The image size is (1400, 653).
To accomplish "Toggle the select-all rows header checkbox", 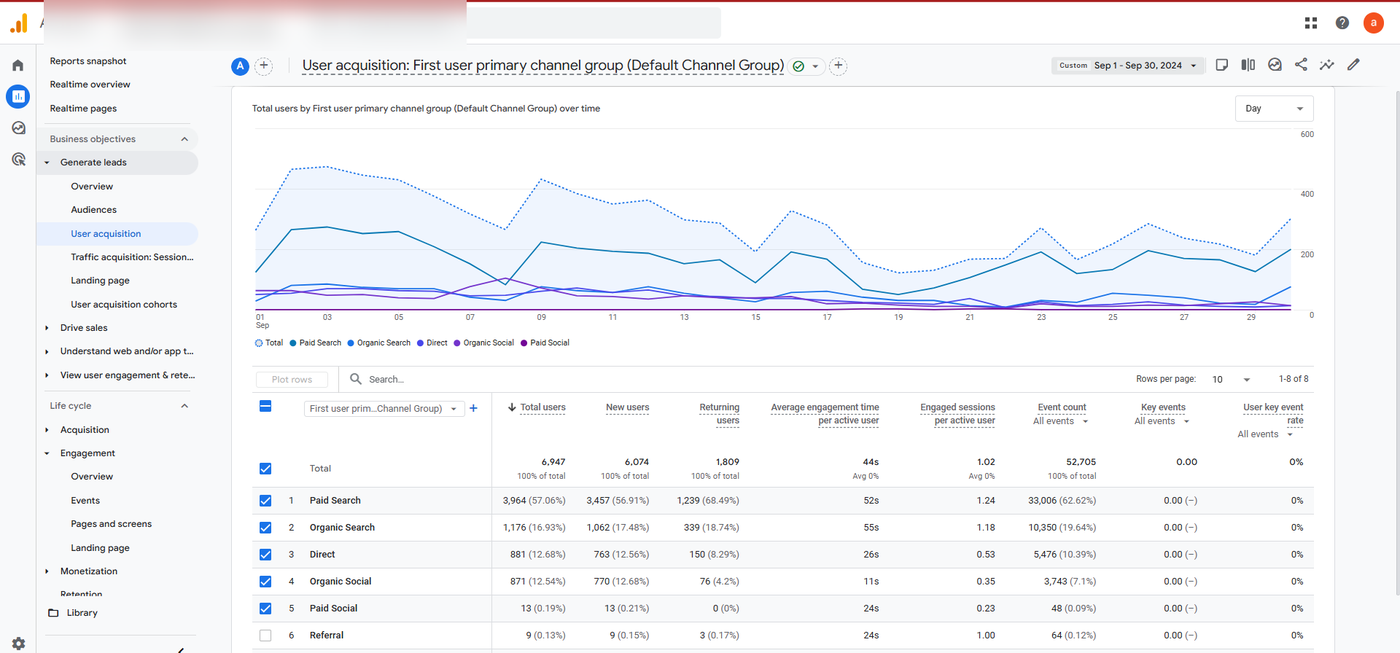I will coord(265,406).
